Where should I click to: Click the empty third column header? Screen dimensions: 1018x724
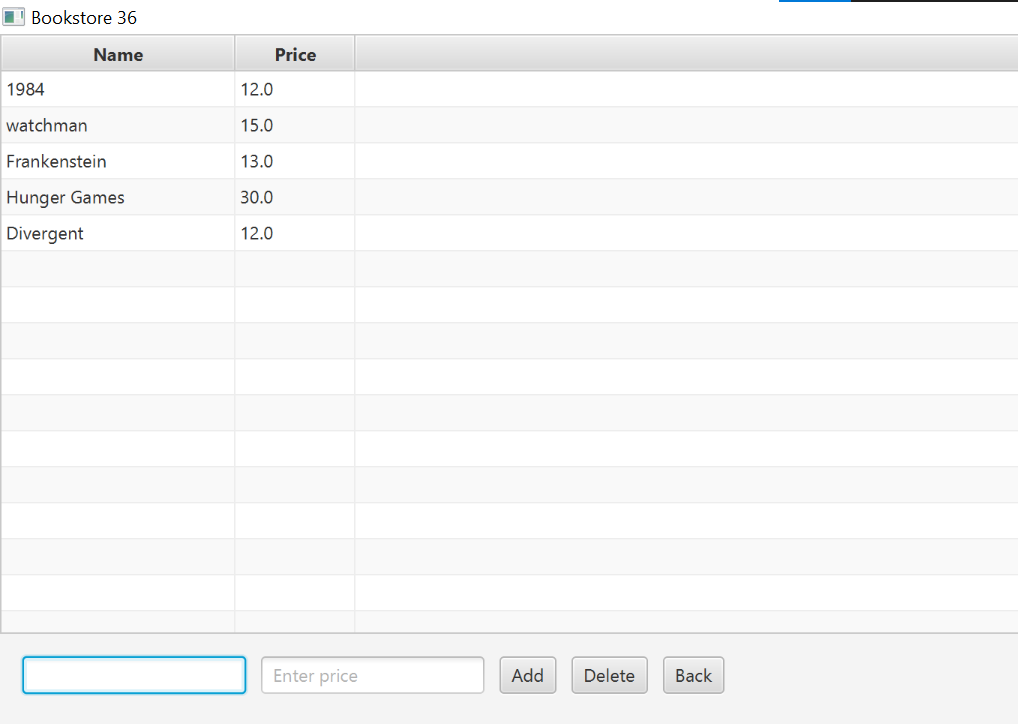coord(685,55)
